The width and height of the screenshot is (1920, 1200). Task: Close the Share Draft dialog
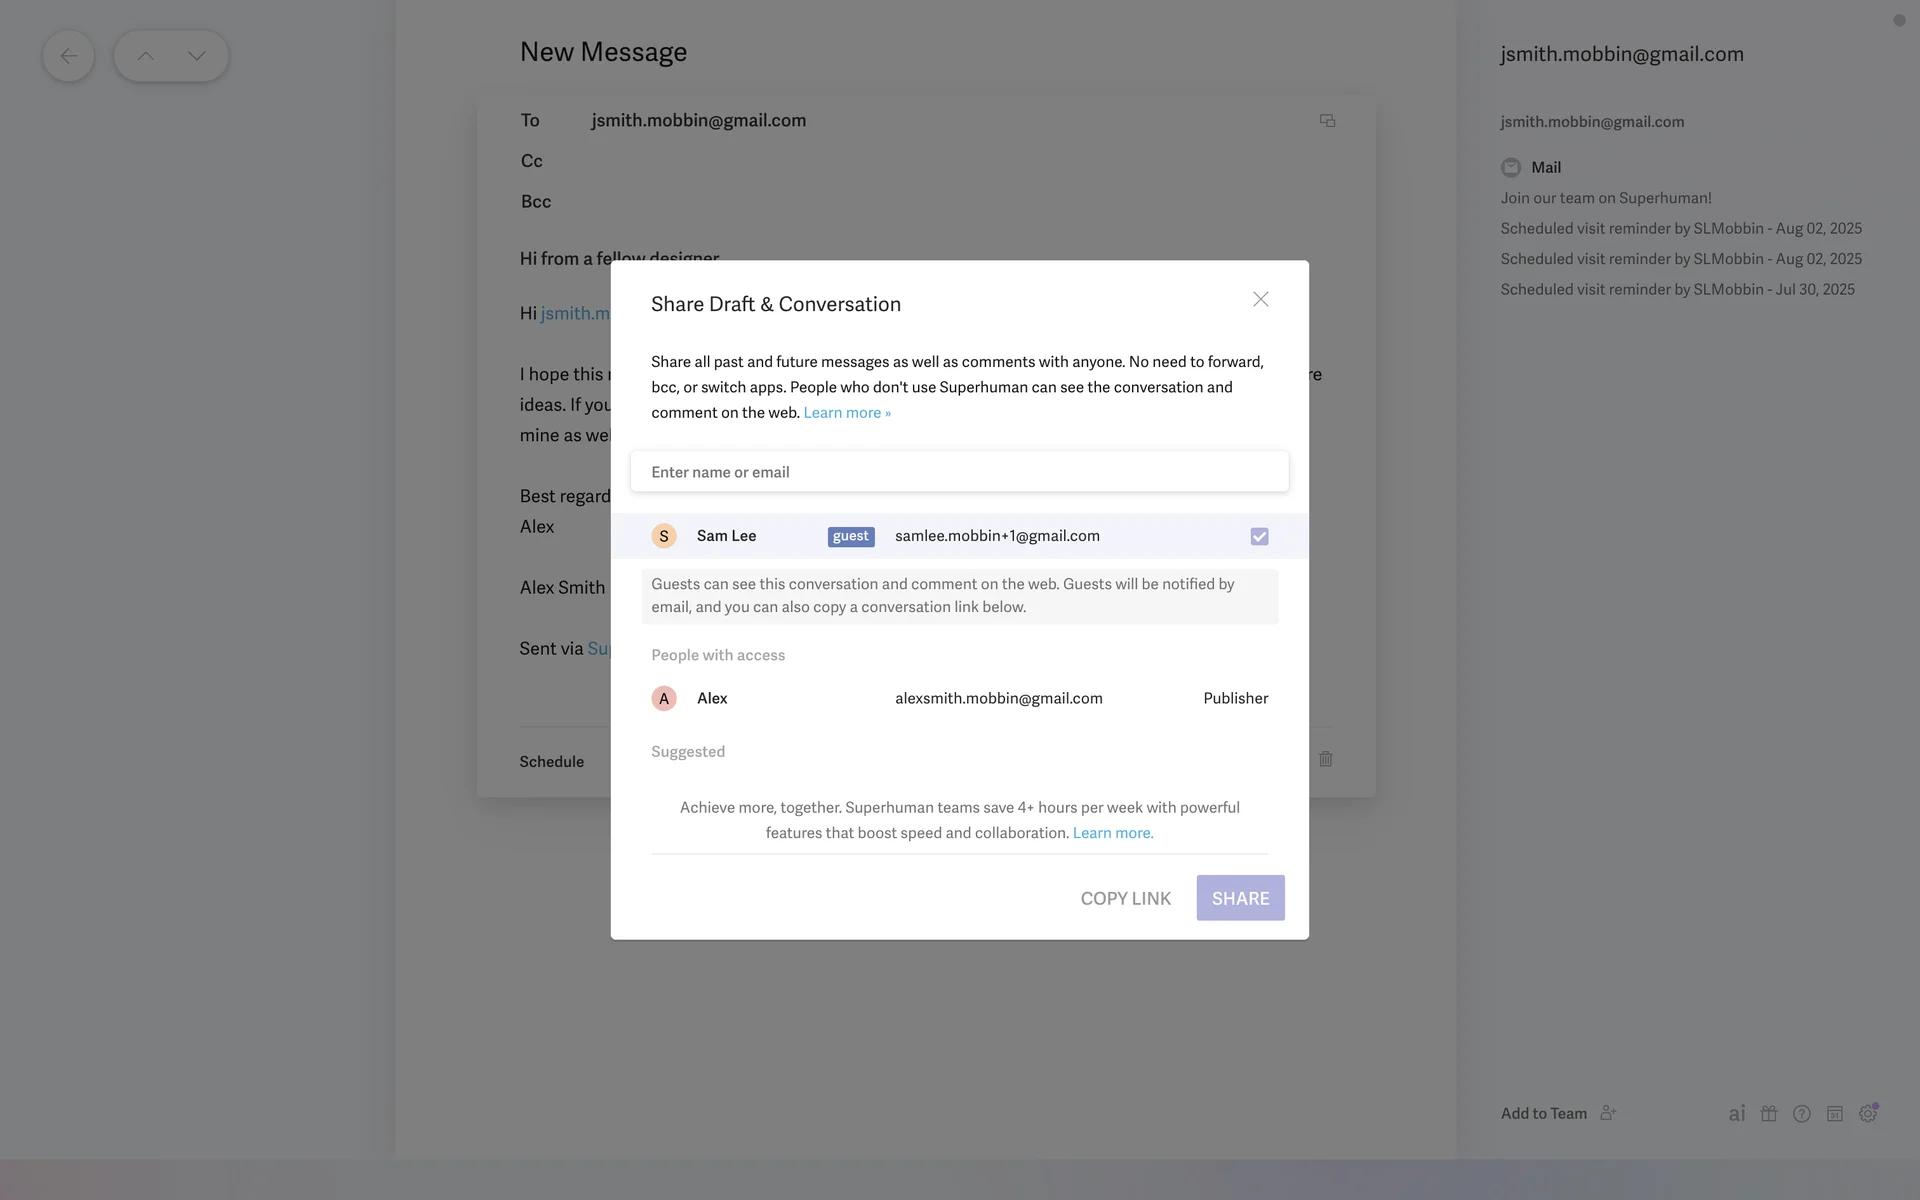[x=1260, y=300]
